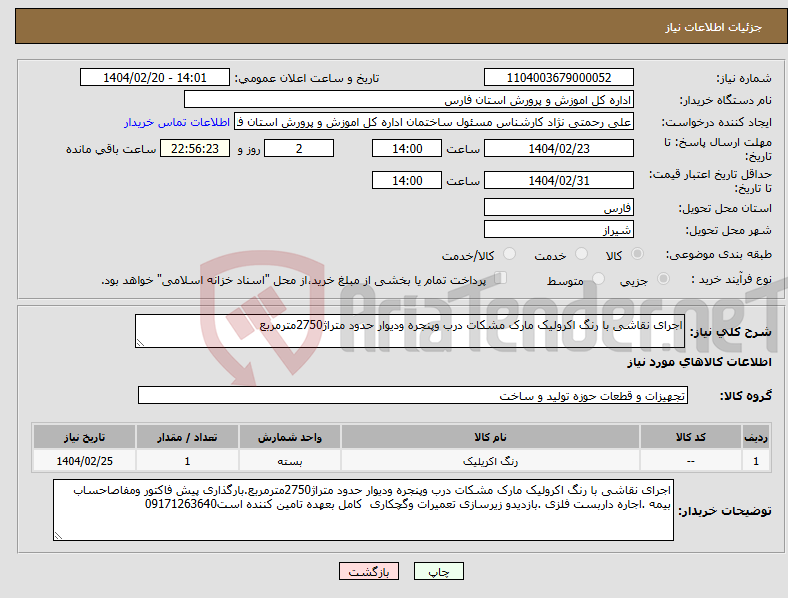Viewport: 788px width, 598px height.
Task: Click the کد کالا column header
Action: (x=691, y=437)
